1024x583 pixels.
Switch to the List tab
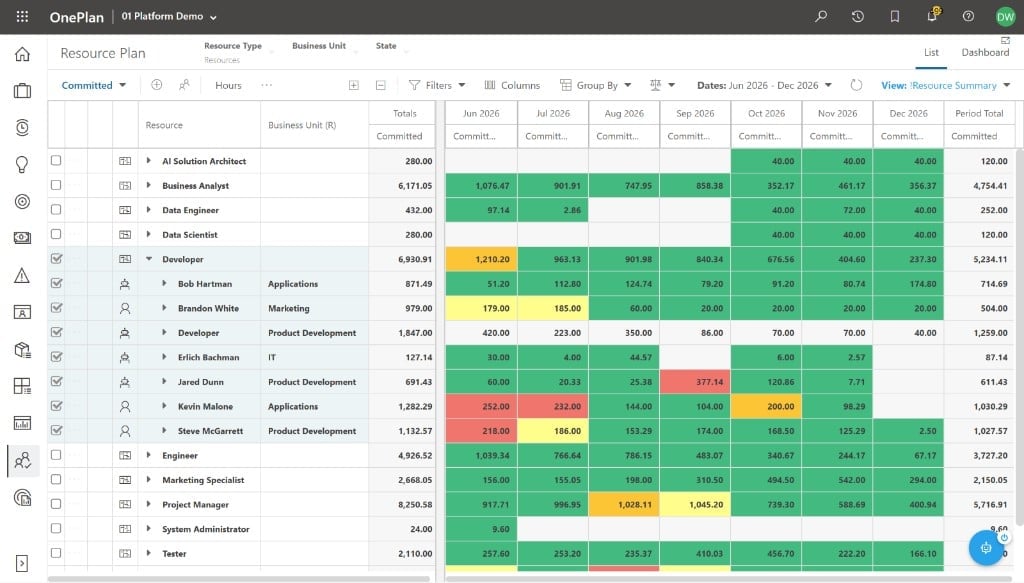[x=931, y=53]
